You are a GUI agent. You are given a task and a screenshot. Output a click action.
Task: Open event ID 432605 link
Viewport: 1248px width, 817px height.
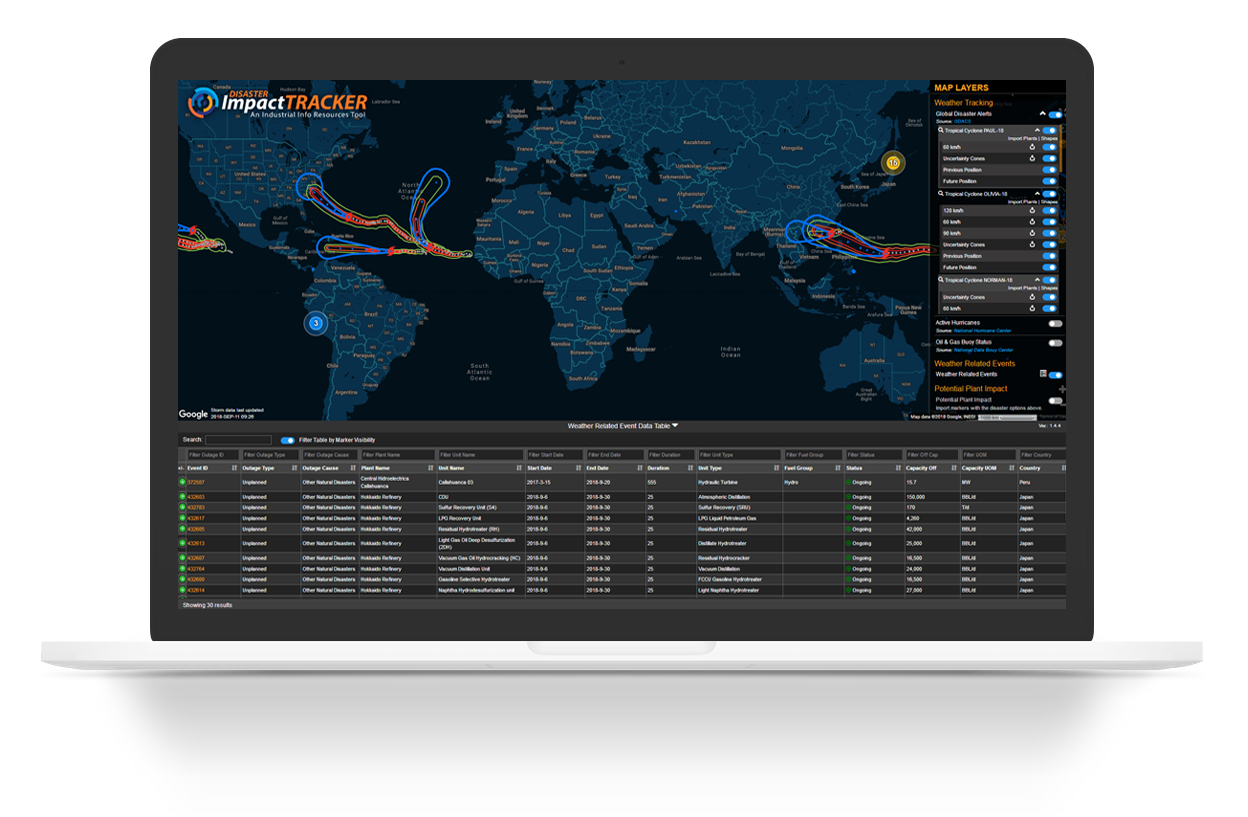coord(196,528)
